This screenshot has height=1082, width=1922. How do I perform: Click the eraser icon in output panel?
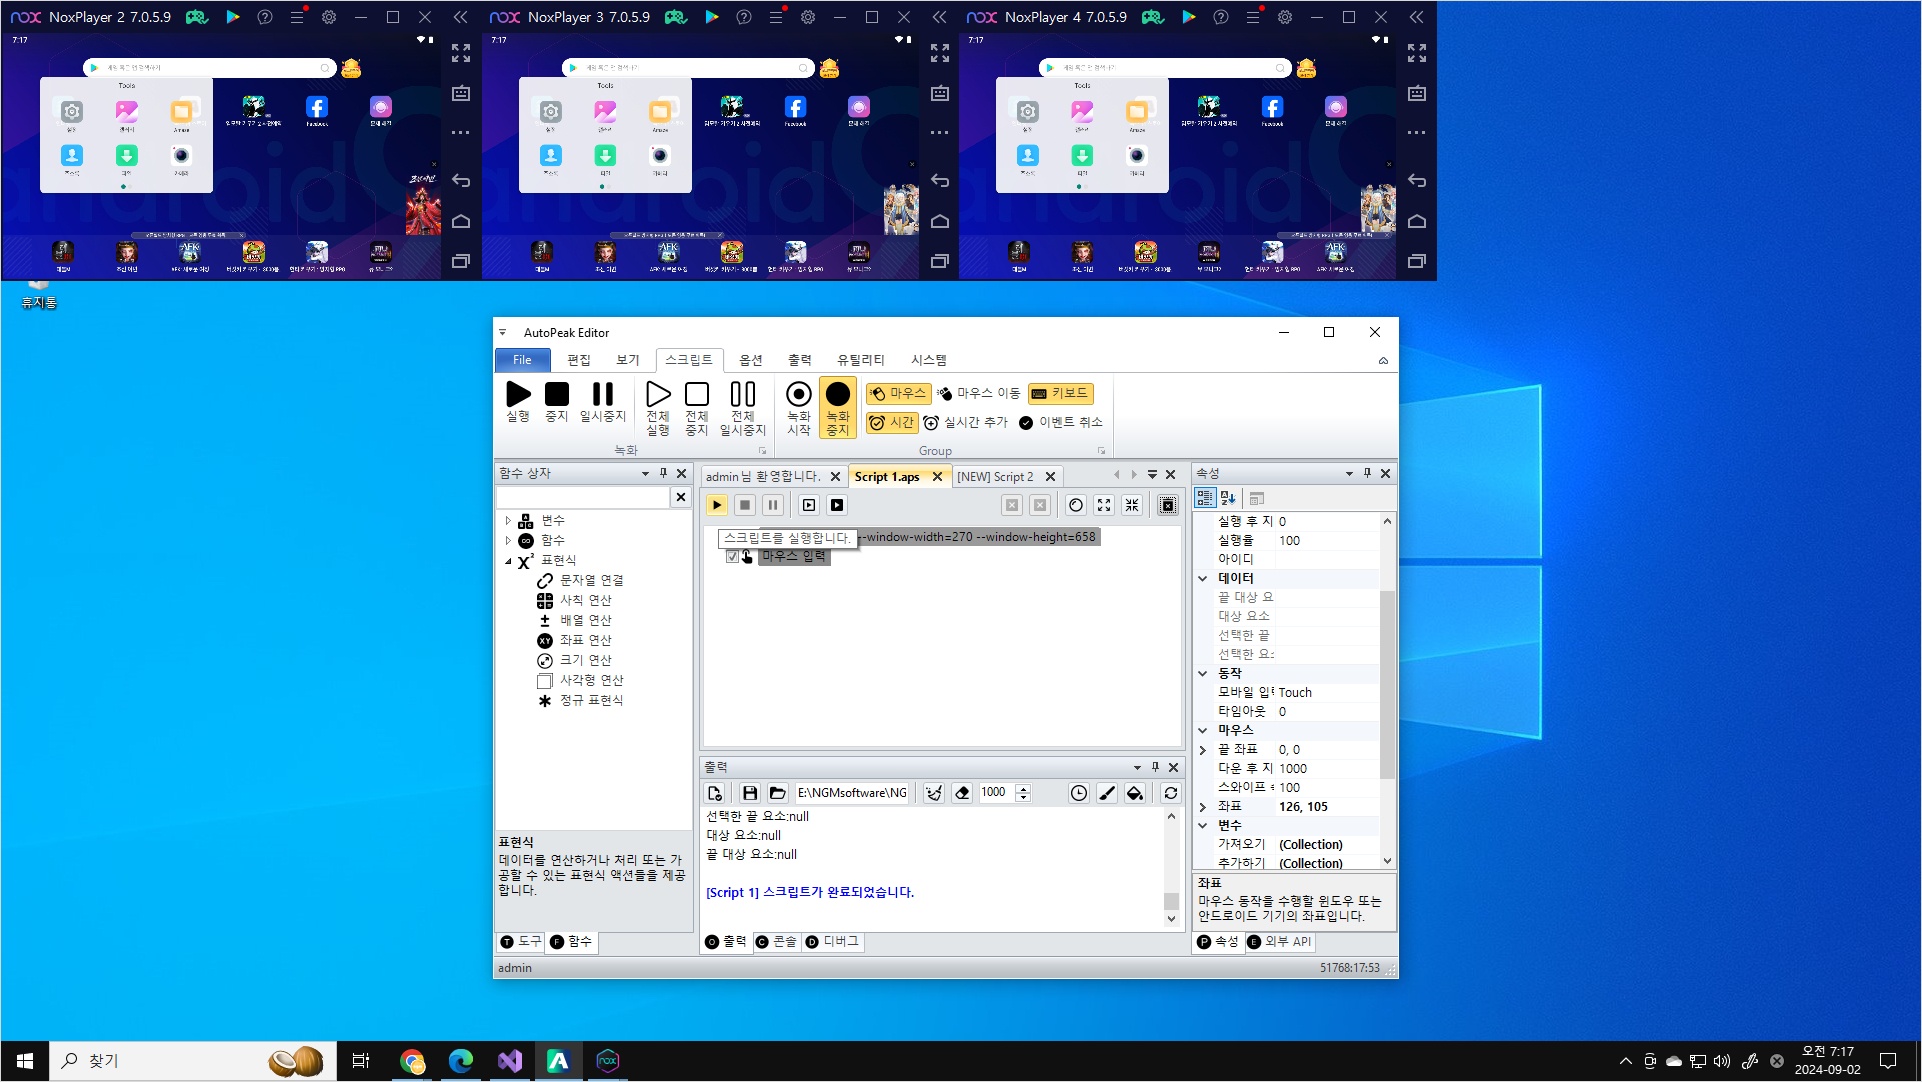[x=962, y=793]
